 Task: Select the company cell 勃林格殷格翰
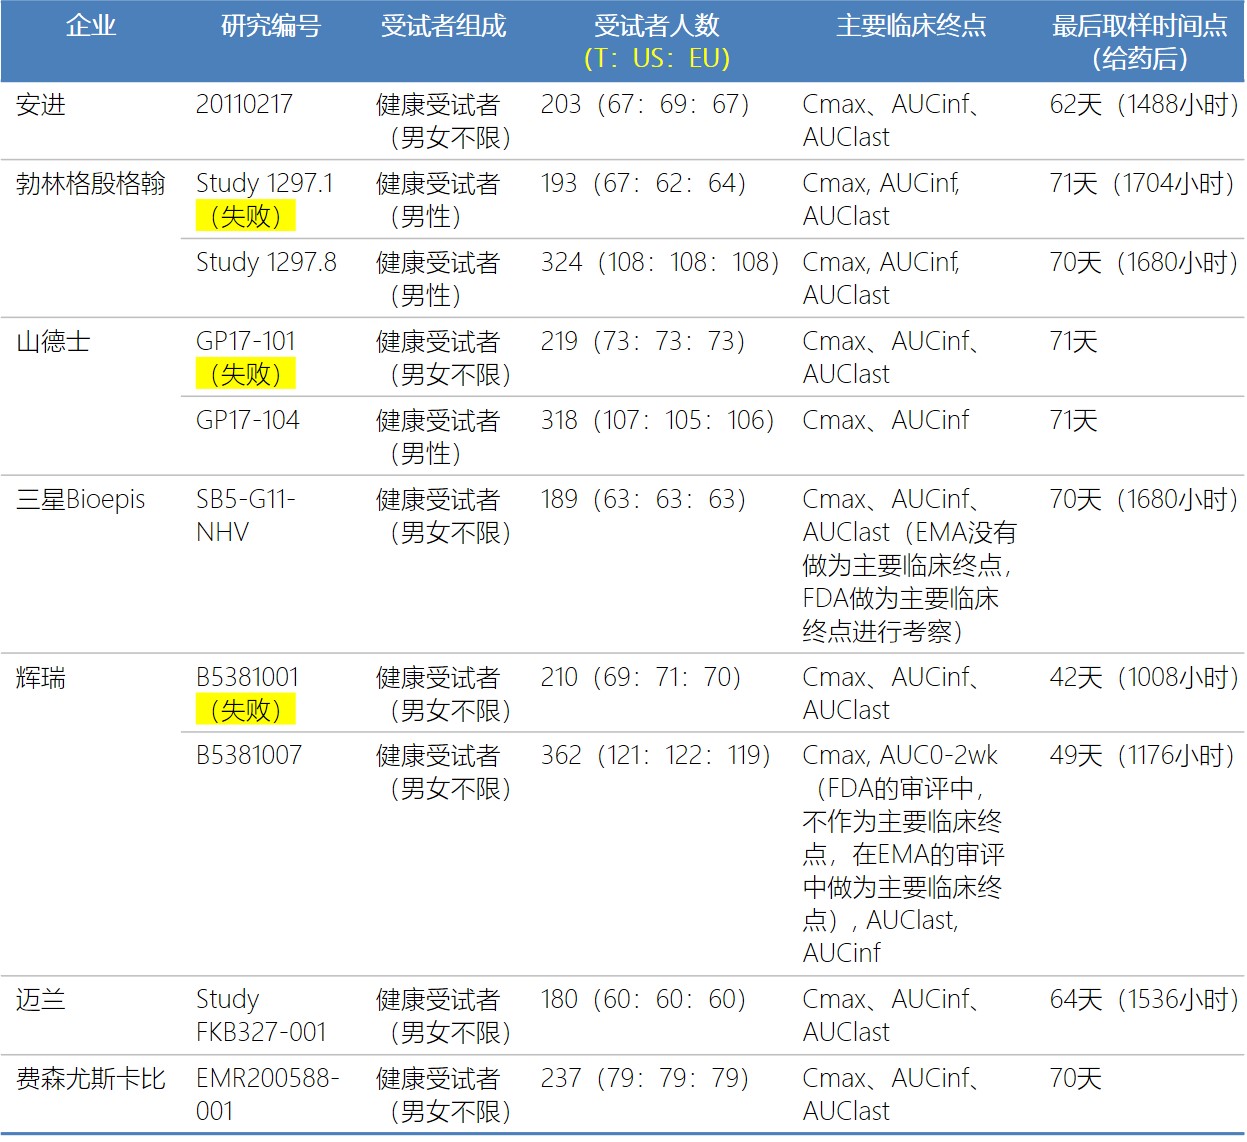coord(91,183)
